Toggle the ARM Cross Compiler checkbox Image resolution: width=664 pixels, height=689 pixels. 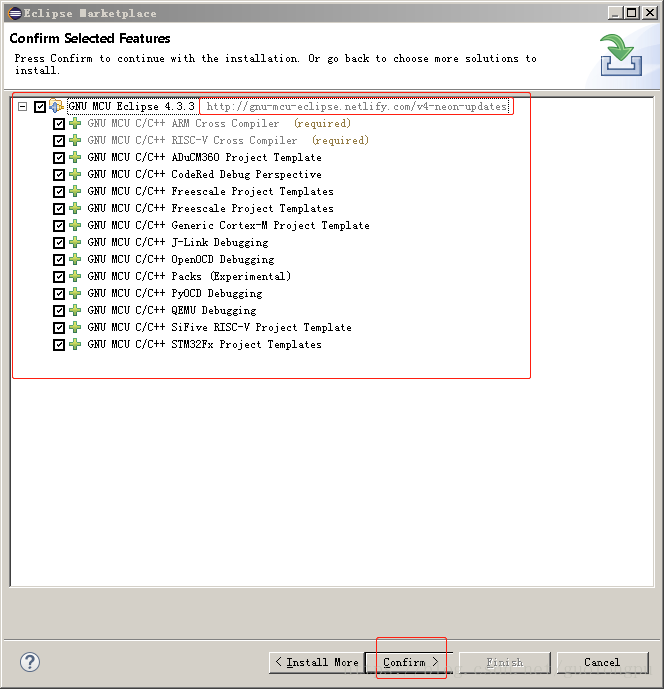58,124
